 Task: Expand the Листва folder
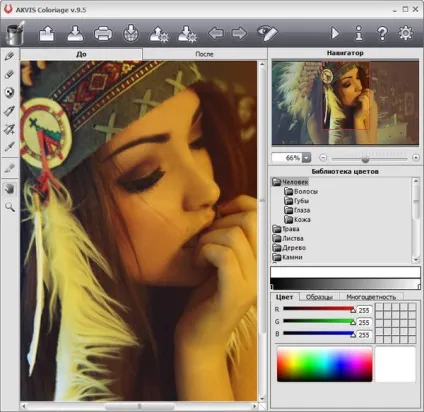click(x=288, y=238)
